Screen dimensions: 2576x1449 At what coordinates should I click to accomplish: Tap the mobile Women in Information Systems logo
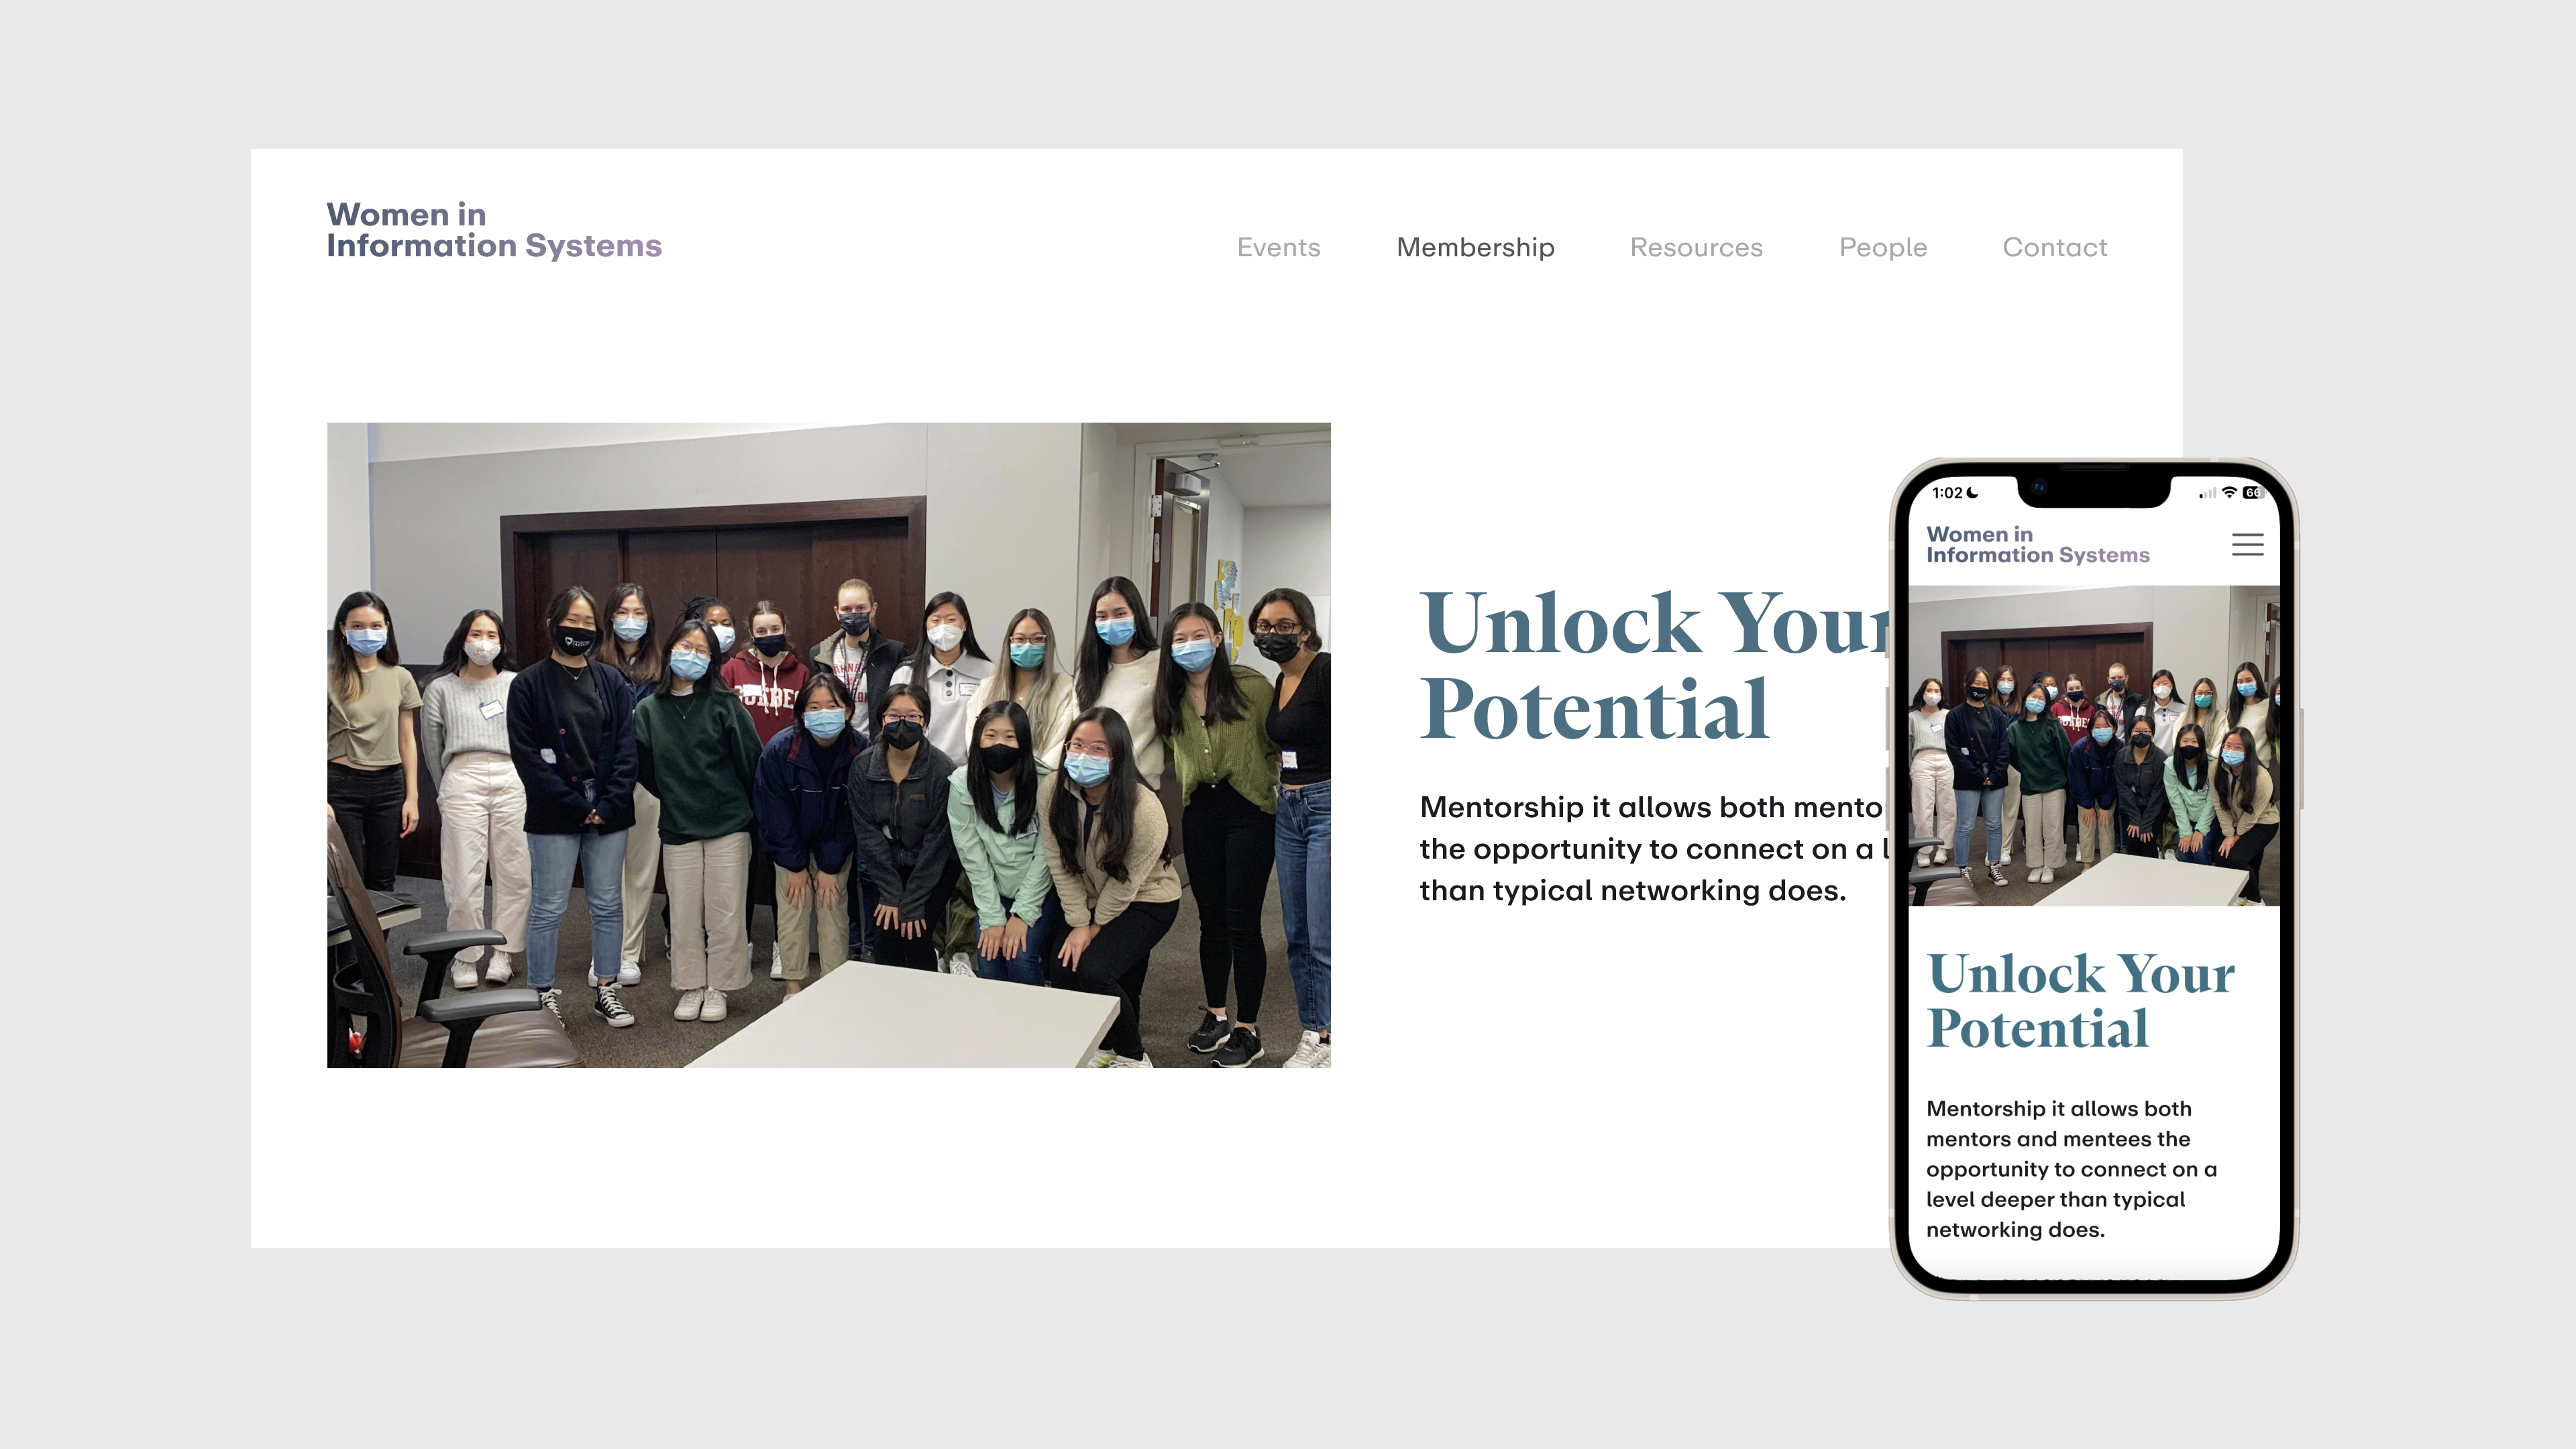2037,545
